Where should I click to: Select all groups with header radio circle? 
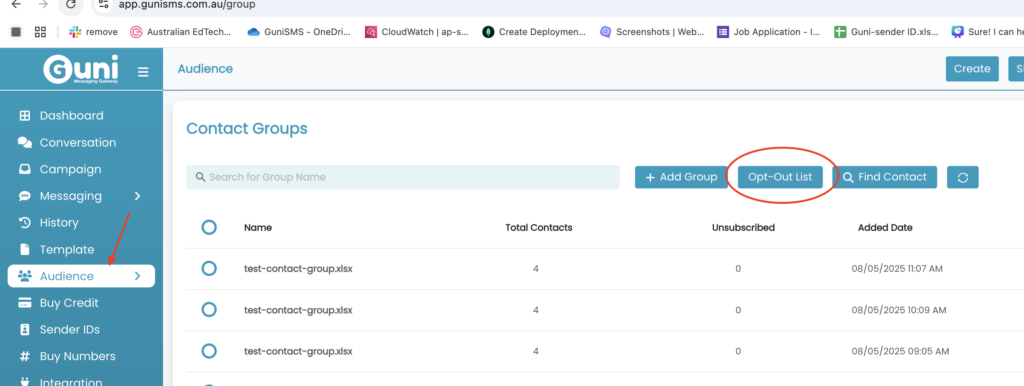pos(209,227)
